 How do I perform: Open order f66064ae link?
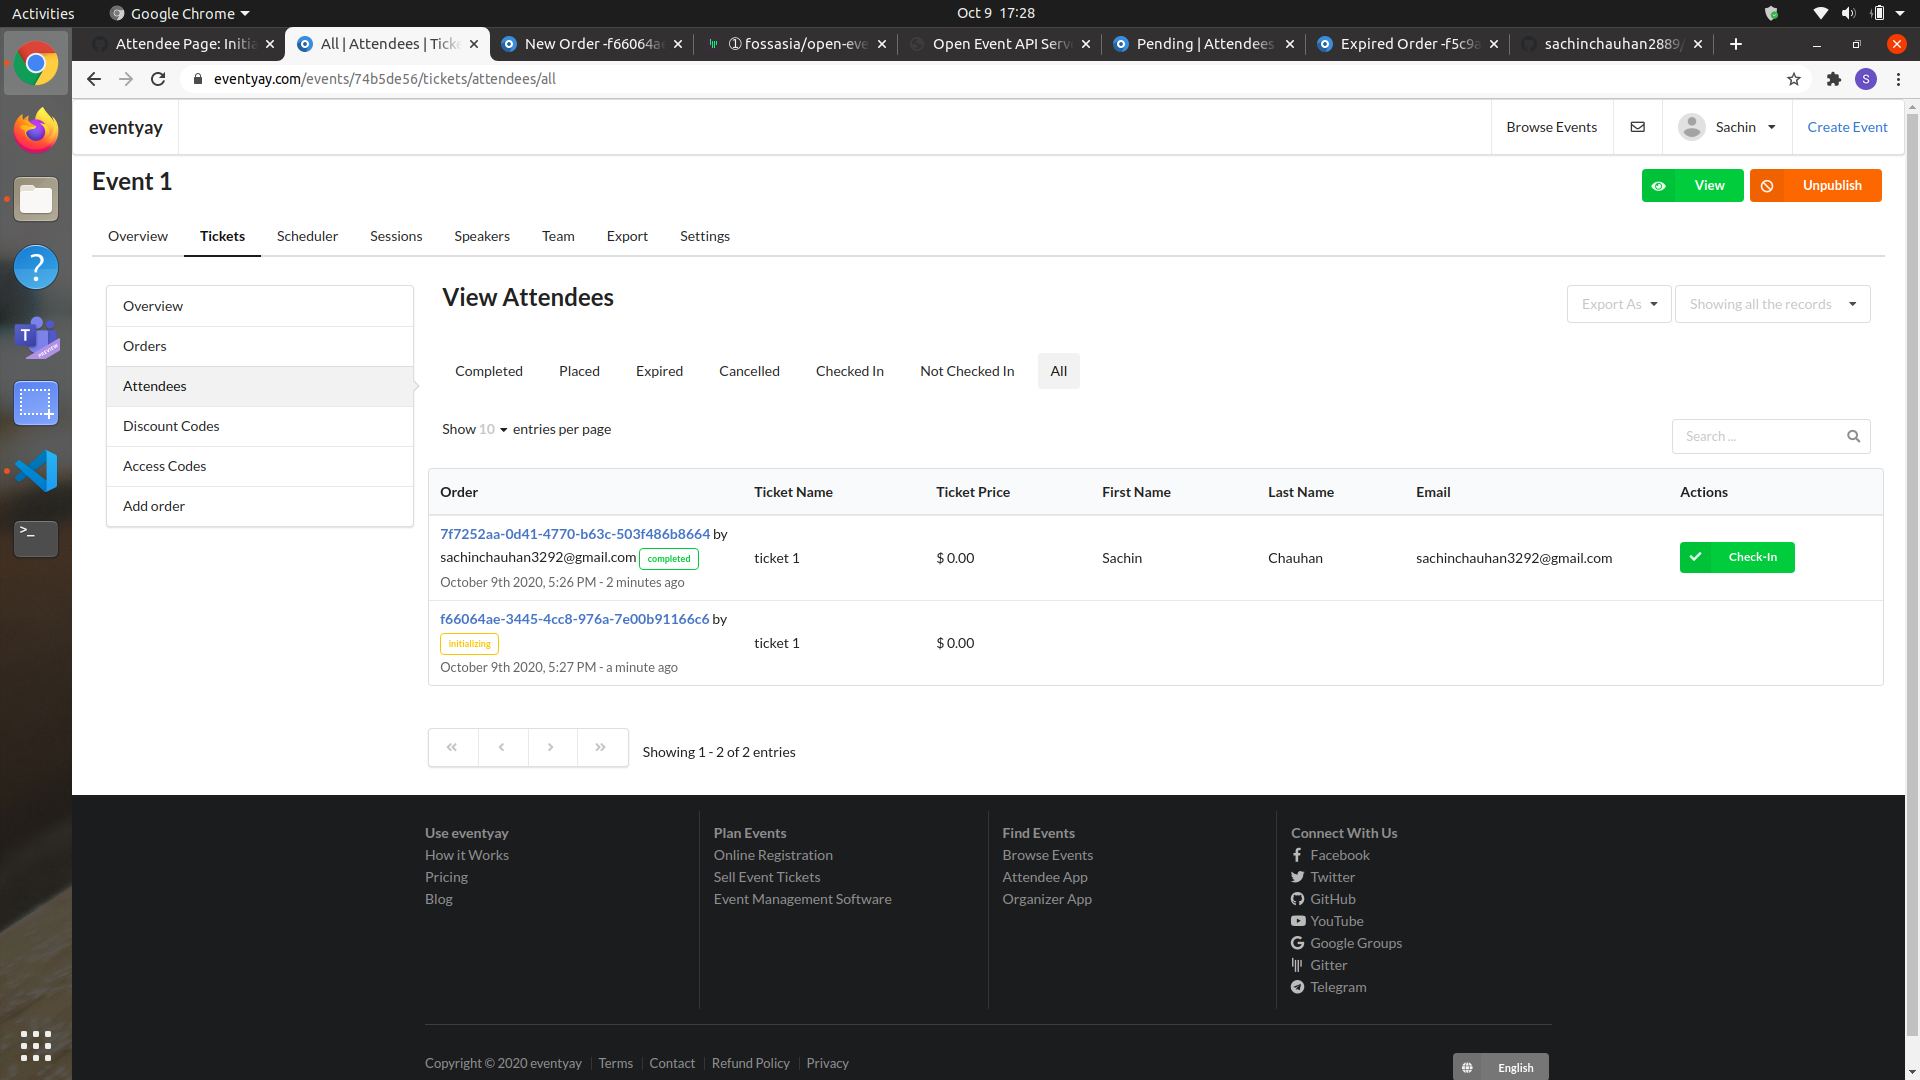coord(575,619)
